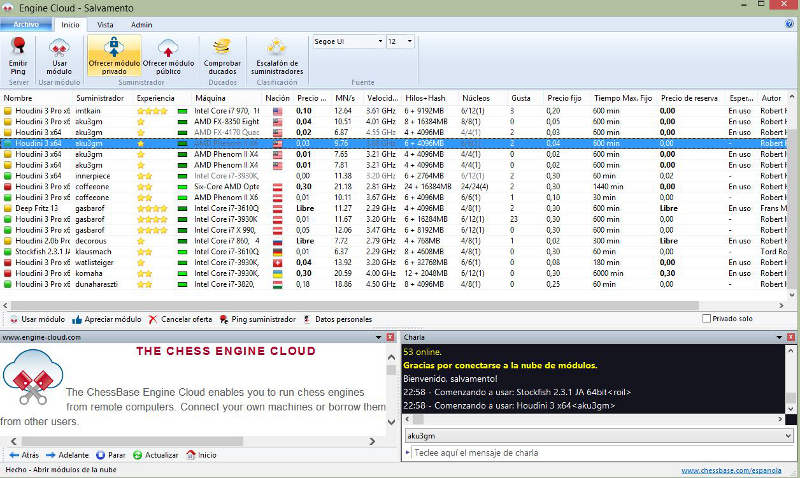Click the German flag in the klausmach row

[277, 252]
